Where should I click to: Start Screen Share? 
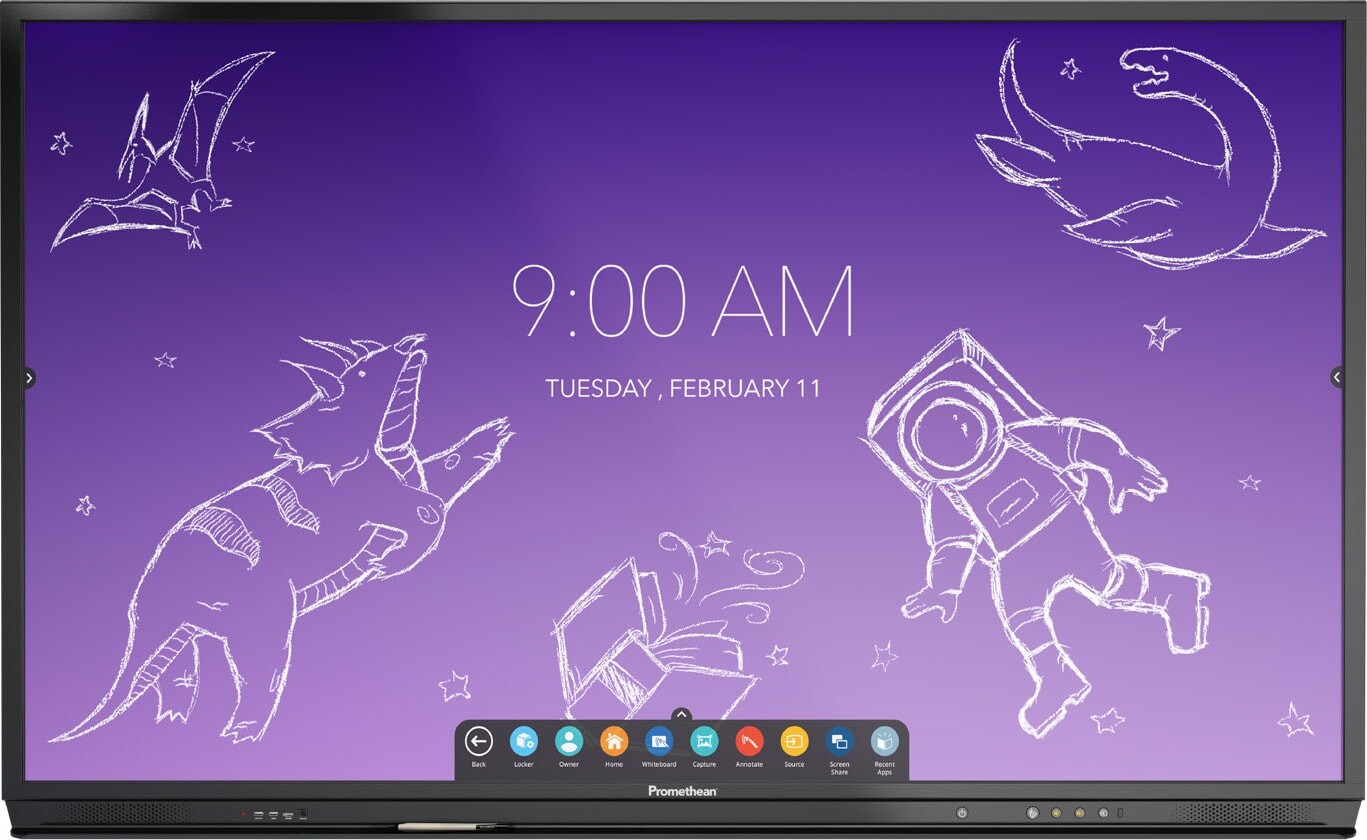pyautogui.click(x=839, y=742)
